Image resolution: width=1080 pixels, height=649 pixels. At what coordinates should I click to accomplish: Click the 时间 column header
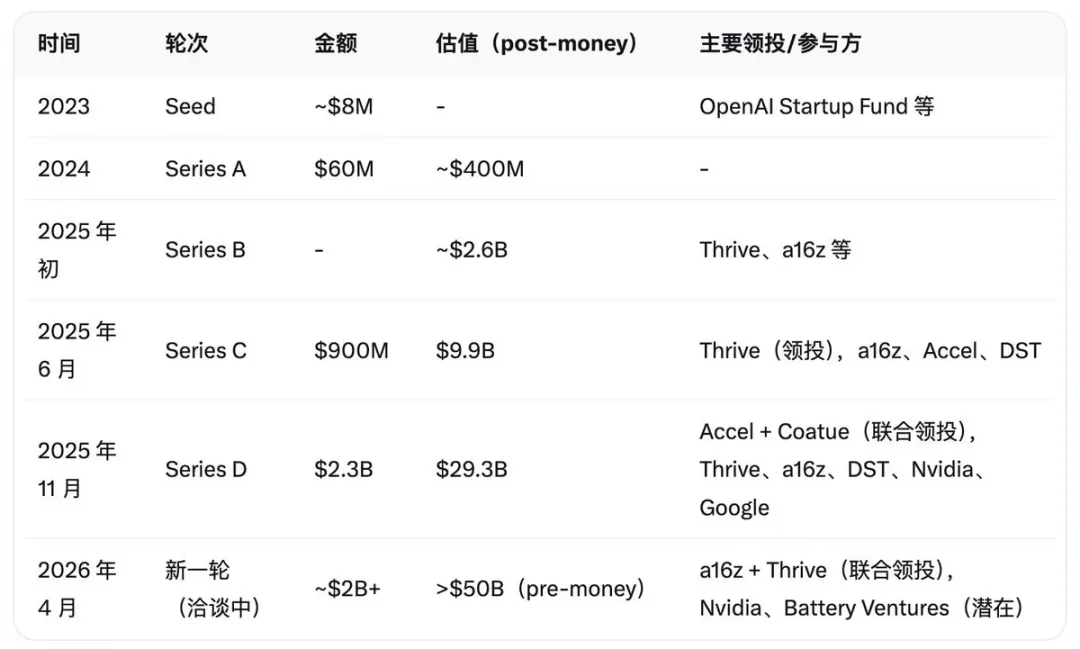pyautogui.click(x=59, y=44)
